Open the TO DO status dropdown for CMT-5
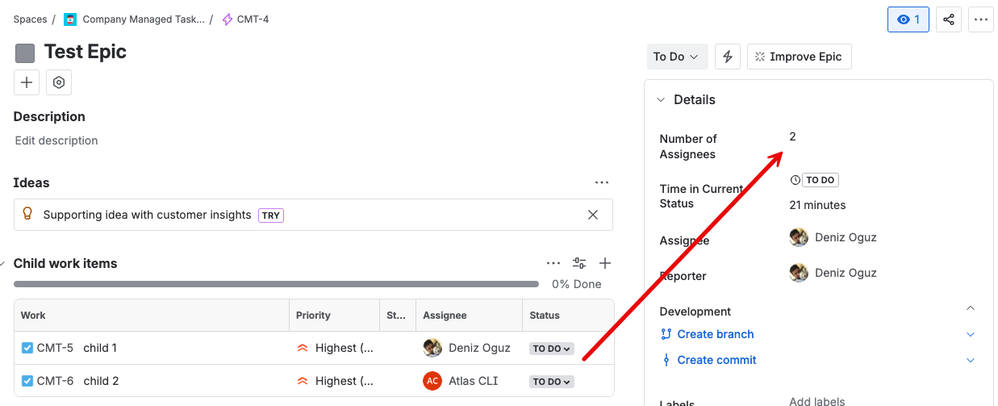 552,349
